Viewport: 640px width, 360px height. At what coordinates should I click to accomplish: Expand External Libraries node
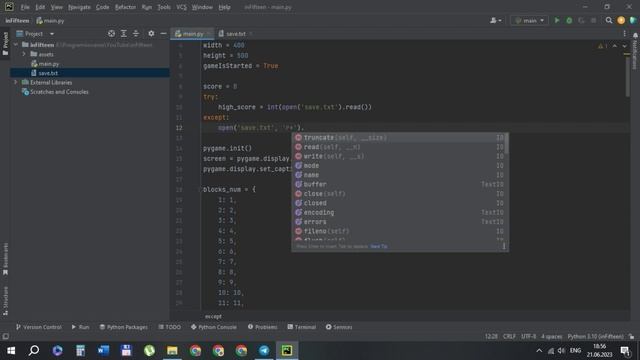tap(16, 82)
